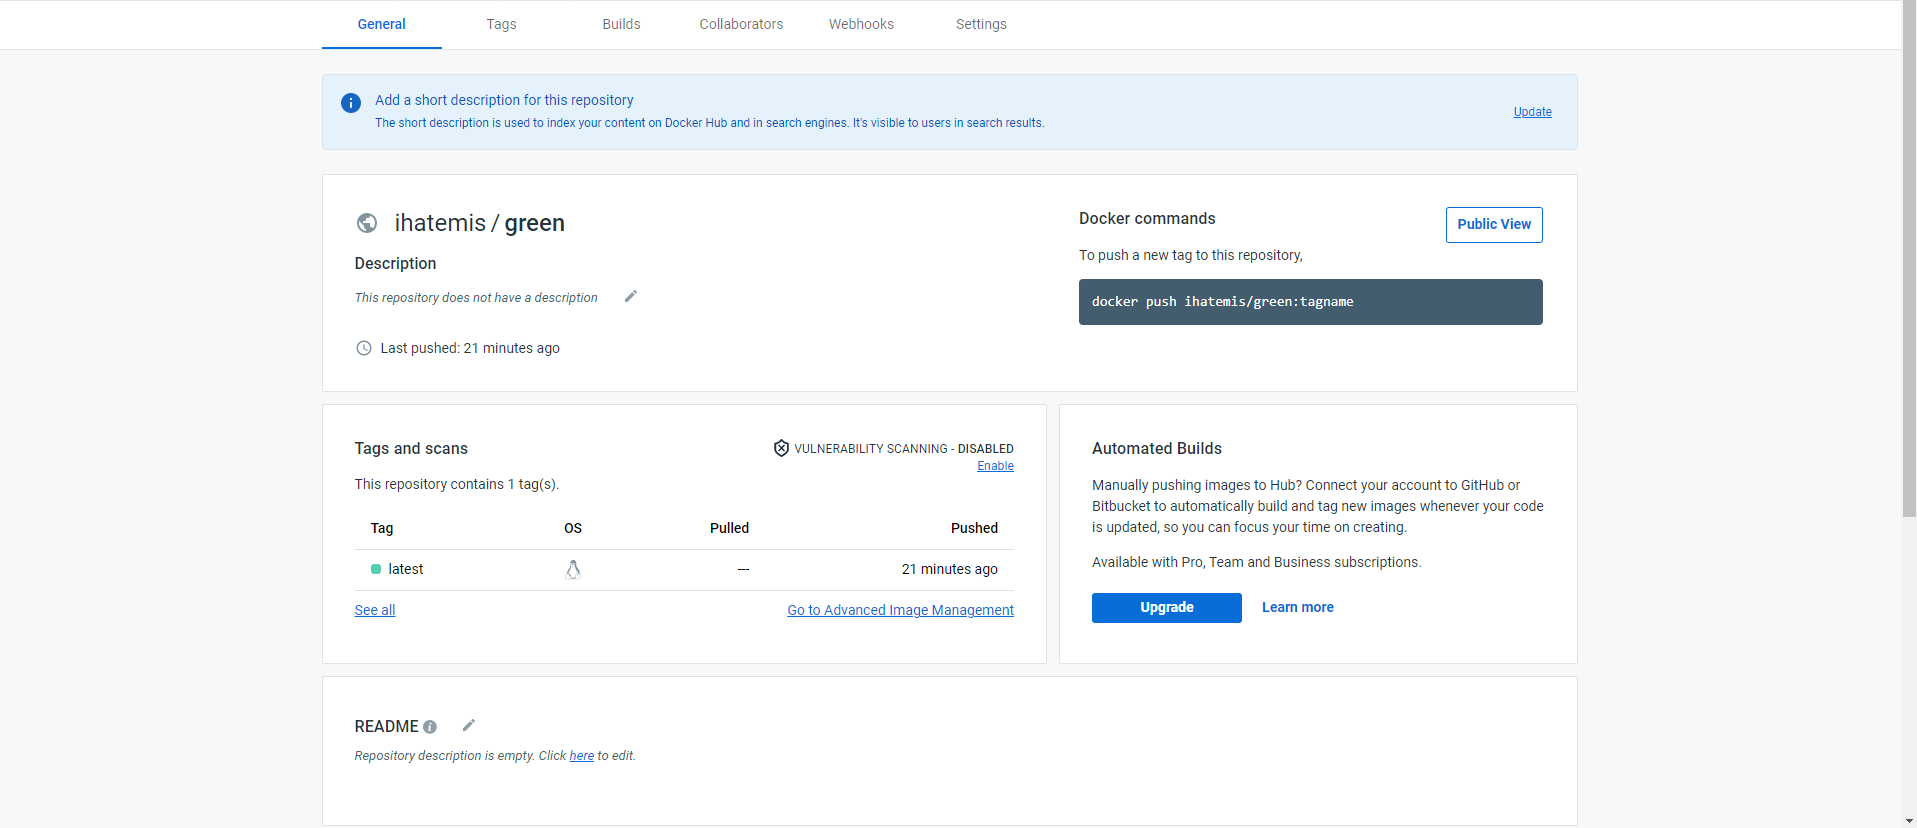Click the 'ihatemis / green' repository title
This screenshot has width=1917, height=828.
point(480,223)
